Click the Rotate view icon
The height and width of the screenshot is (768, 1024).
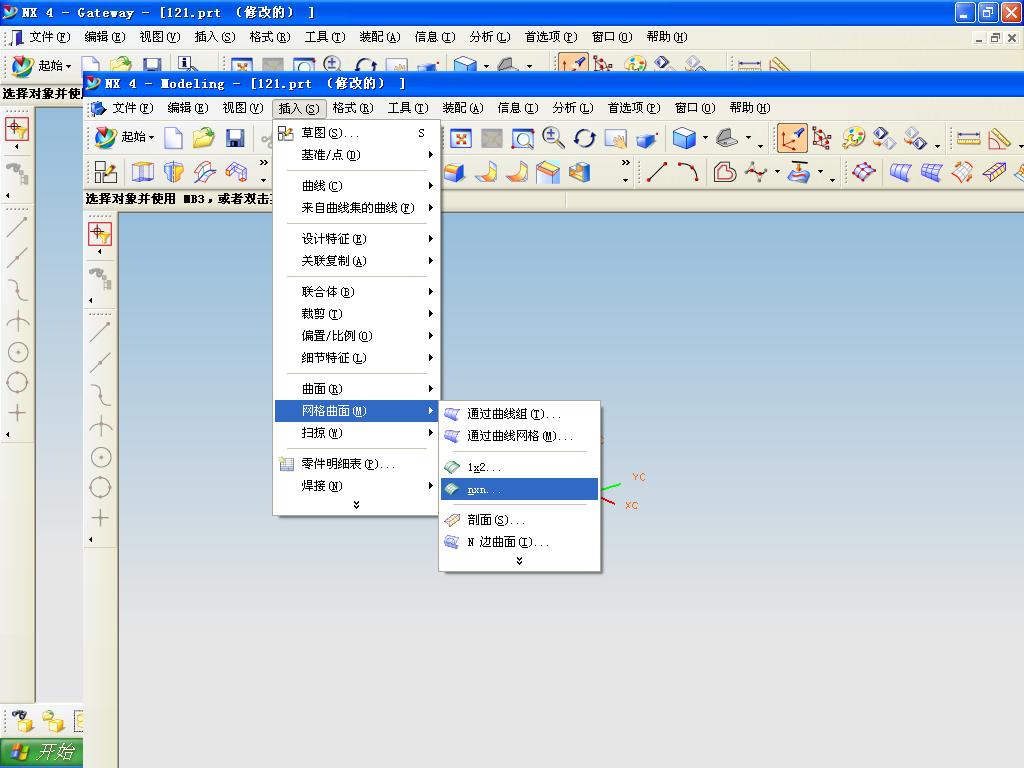(x=584, y=138)
